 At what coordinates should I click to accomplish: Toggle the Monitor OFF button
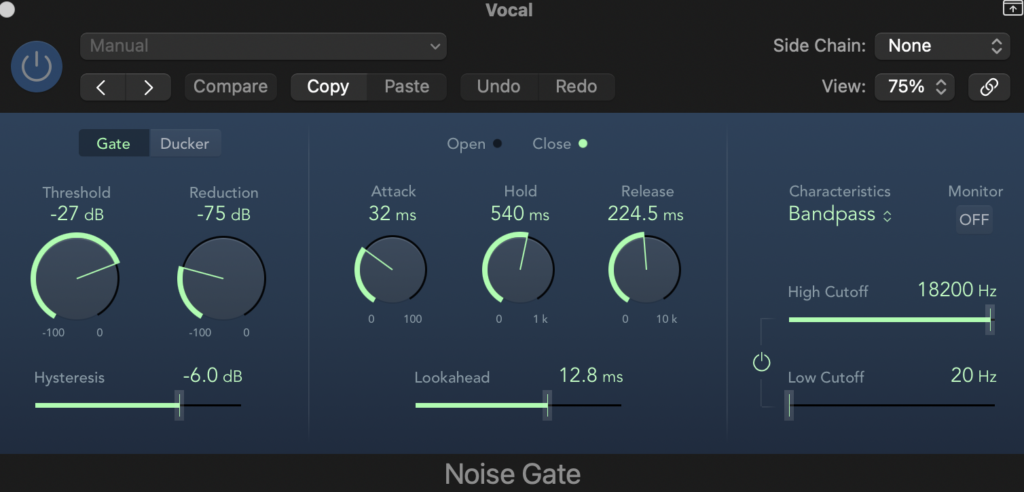pos(974,219)
